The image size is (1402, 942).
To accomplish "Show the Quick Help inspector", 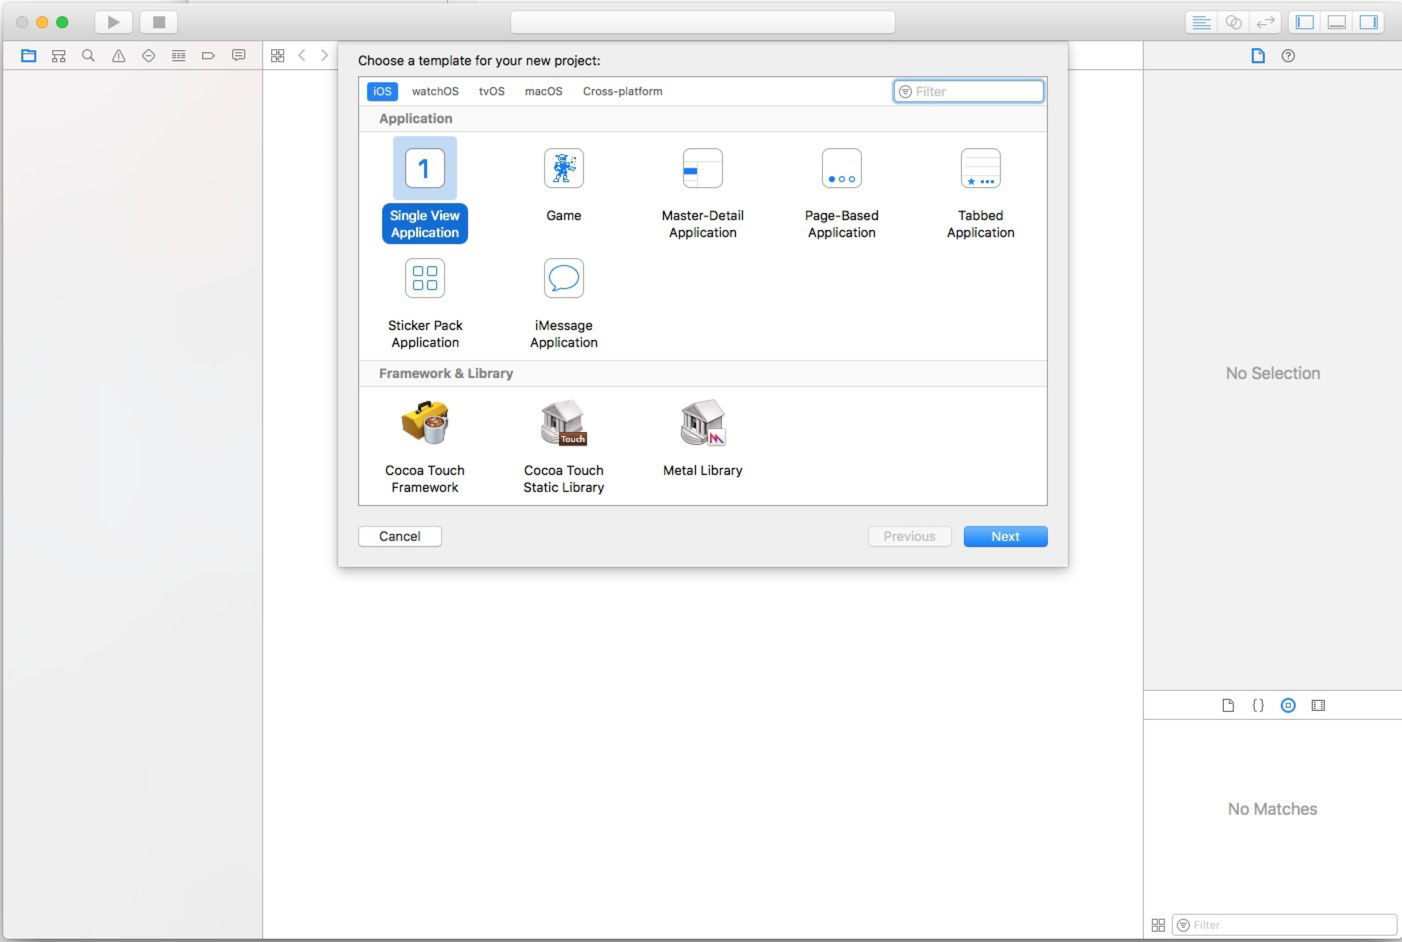I will click(x=1288, y=56).
